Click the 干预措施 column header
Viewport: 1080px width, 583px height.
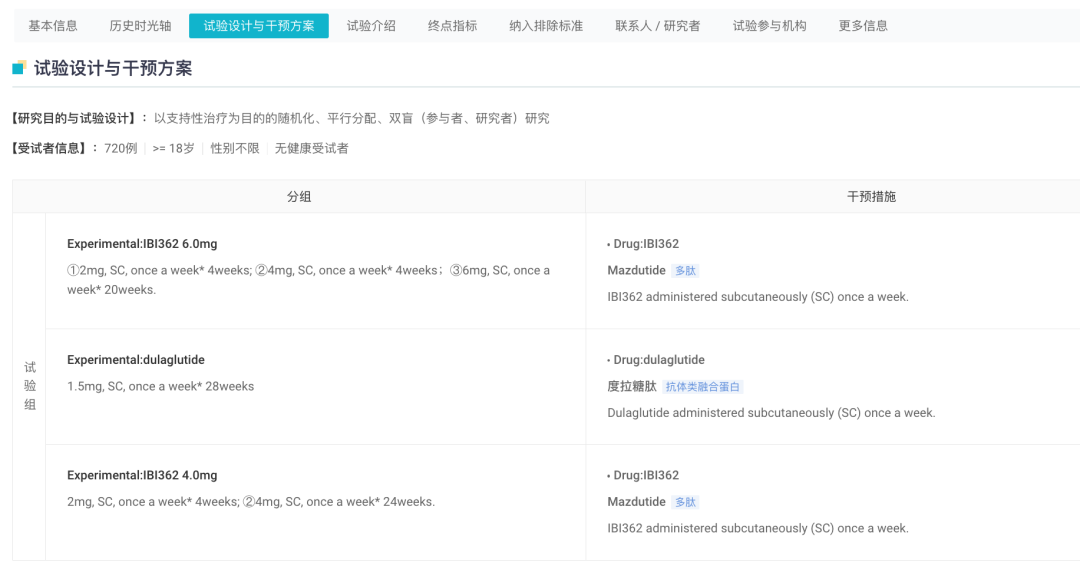(x=871, y=196)
